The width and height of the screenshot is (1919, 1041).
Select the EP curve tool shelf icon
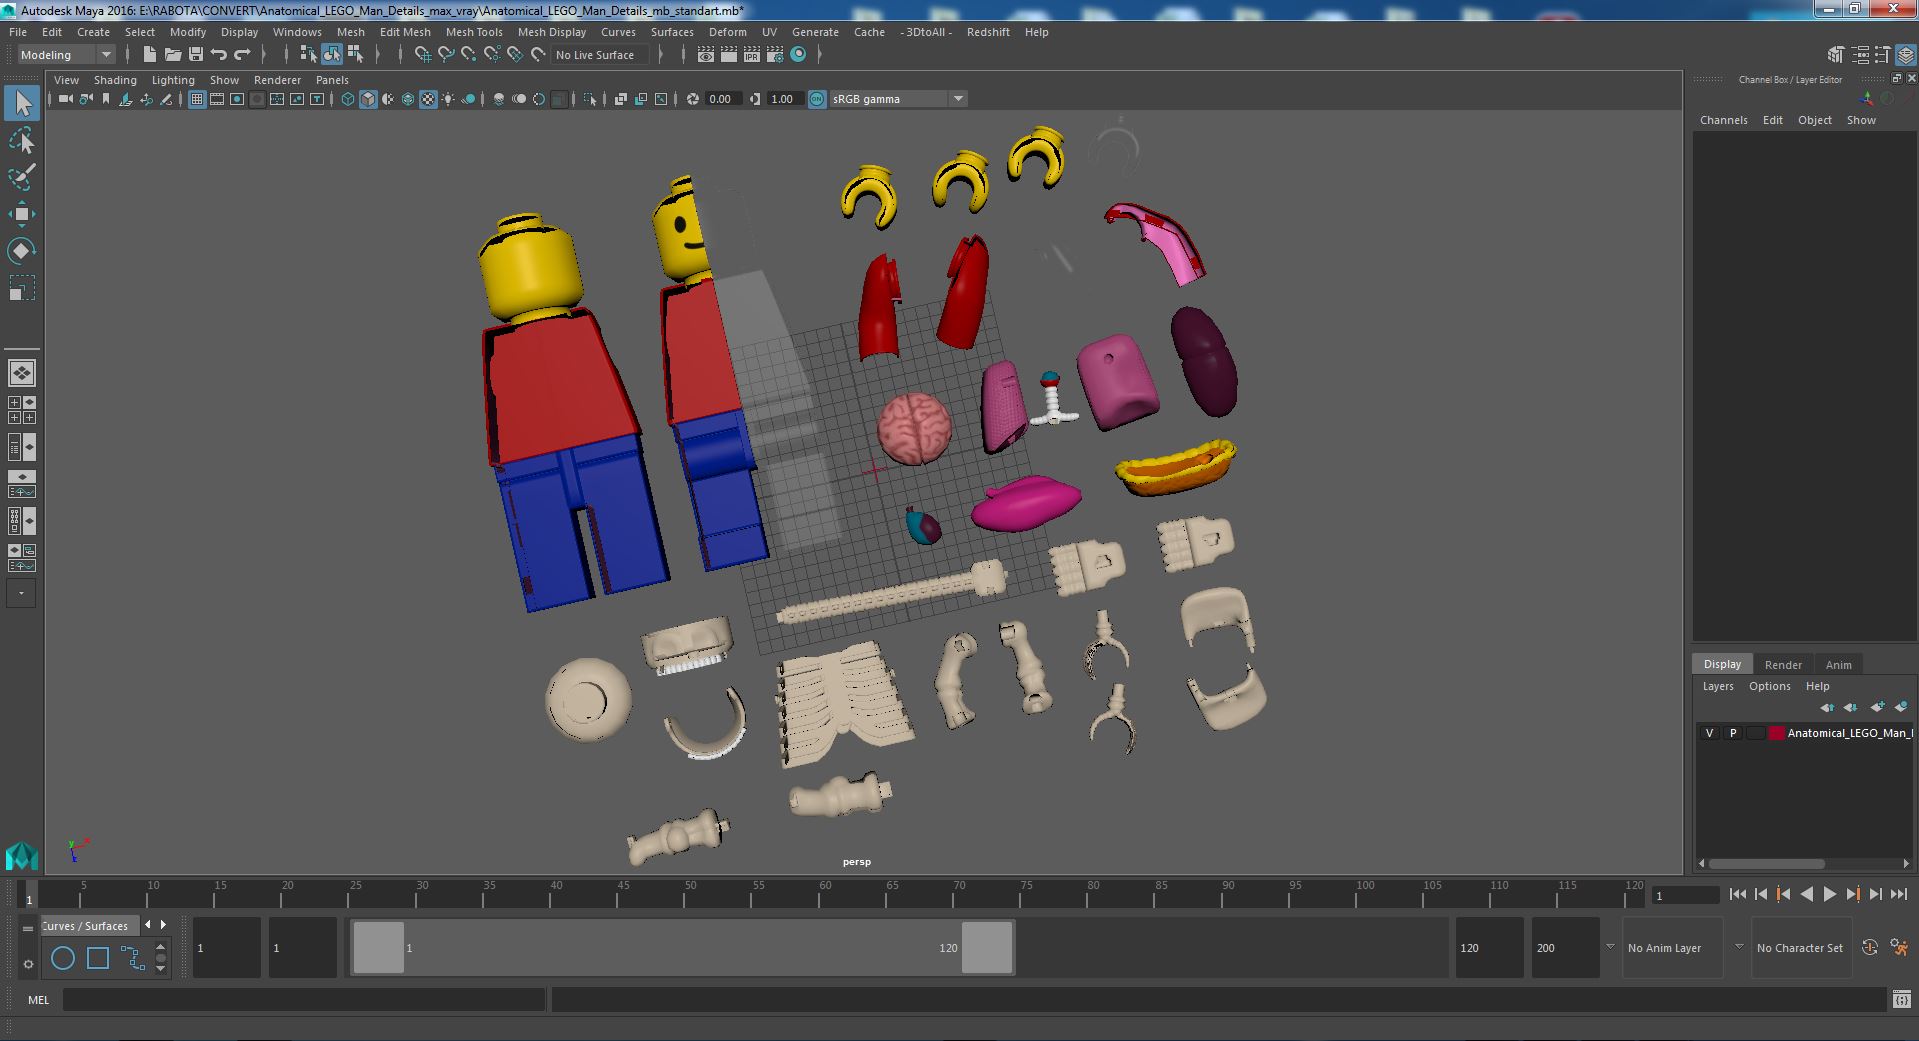133,958
